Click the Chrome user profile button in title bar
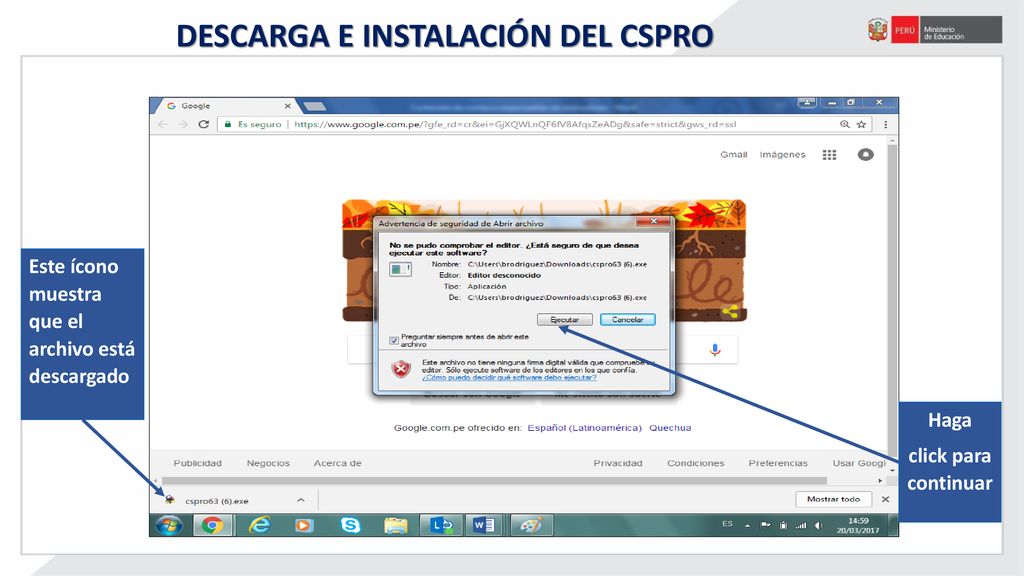The height and width of the screenshot is (576, 1024). click(807, 103)
